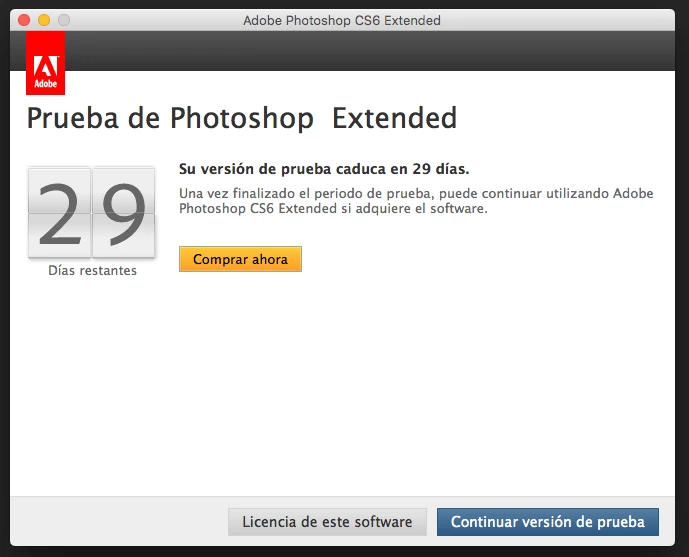Screen dimensions: 689x557
Task: Continue with Continuar versión de prueba button
Action: [x=548, y=522]
